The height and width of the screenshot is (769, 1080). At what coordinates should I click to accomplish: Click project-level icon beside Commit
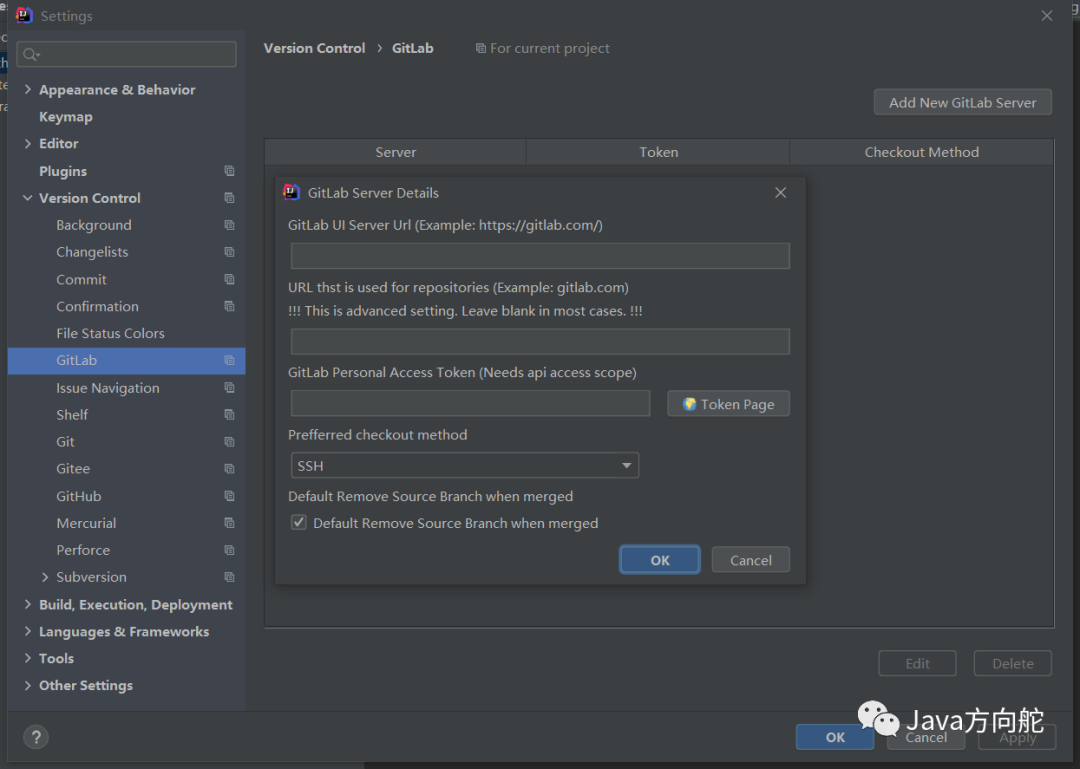229,279
